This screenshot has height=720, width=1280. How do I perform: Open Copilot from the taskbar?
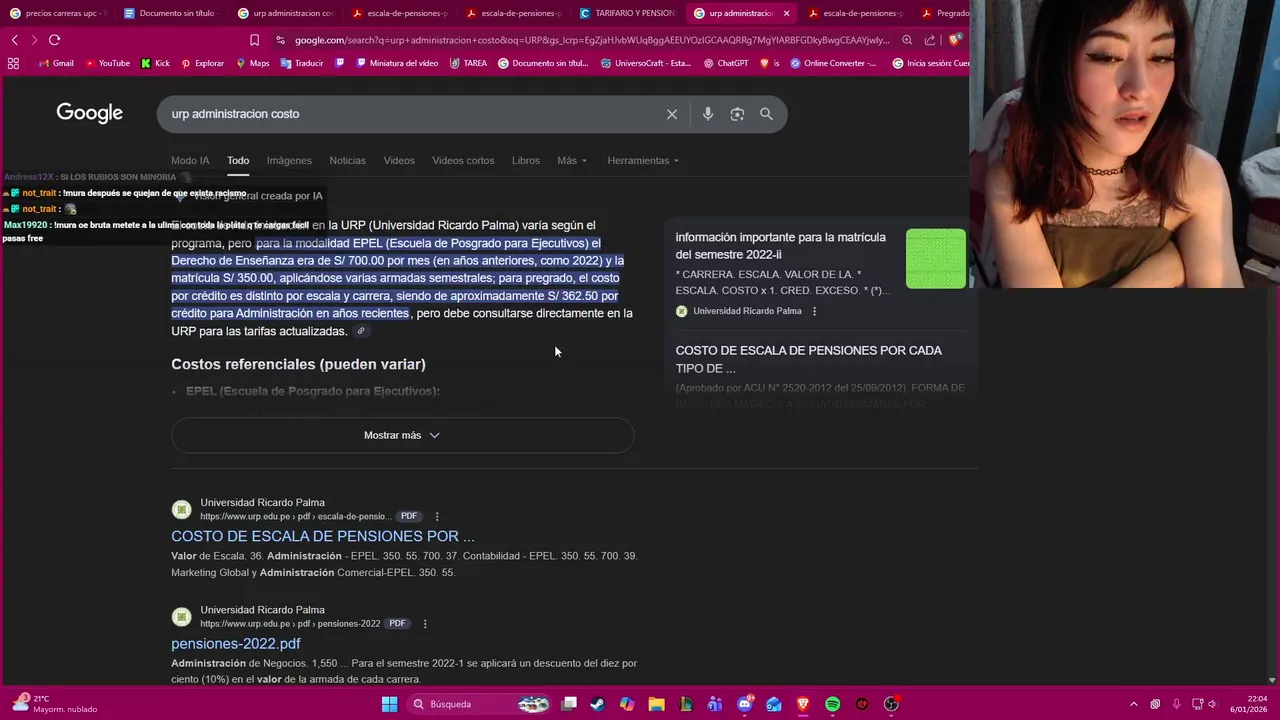(x=627, y=704)
